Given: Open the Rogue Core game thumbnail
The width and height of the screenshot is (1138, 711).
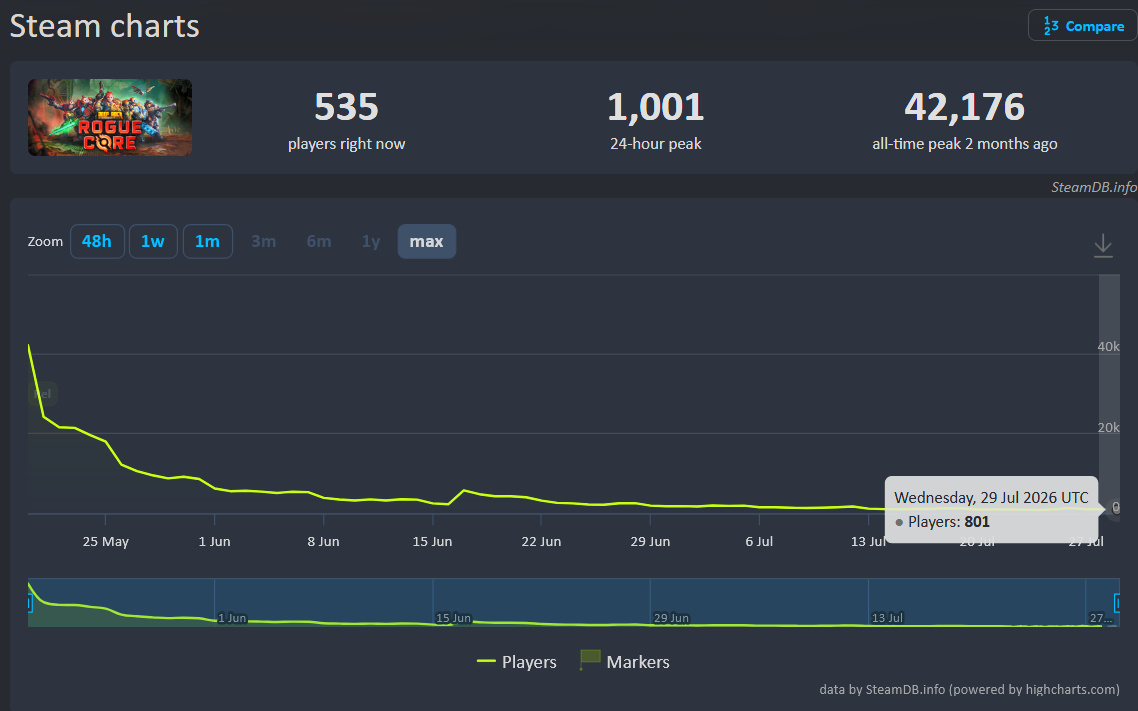Looking at the screenshot, I should (x=110, y=118).
